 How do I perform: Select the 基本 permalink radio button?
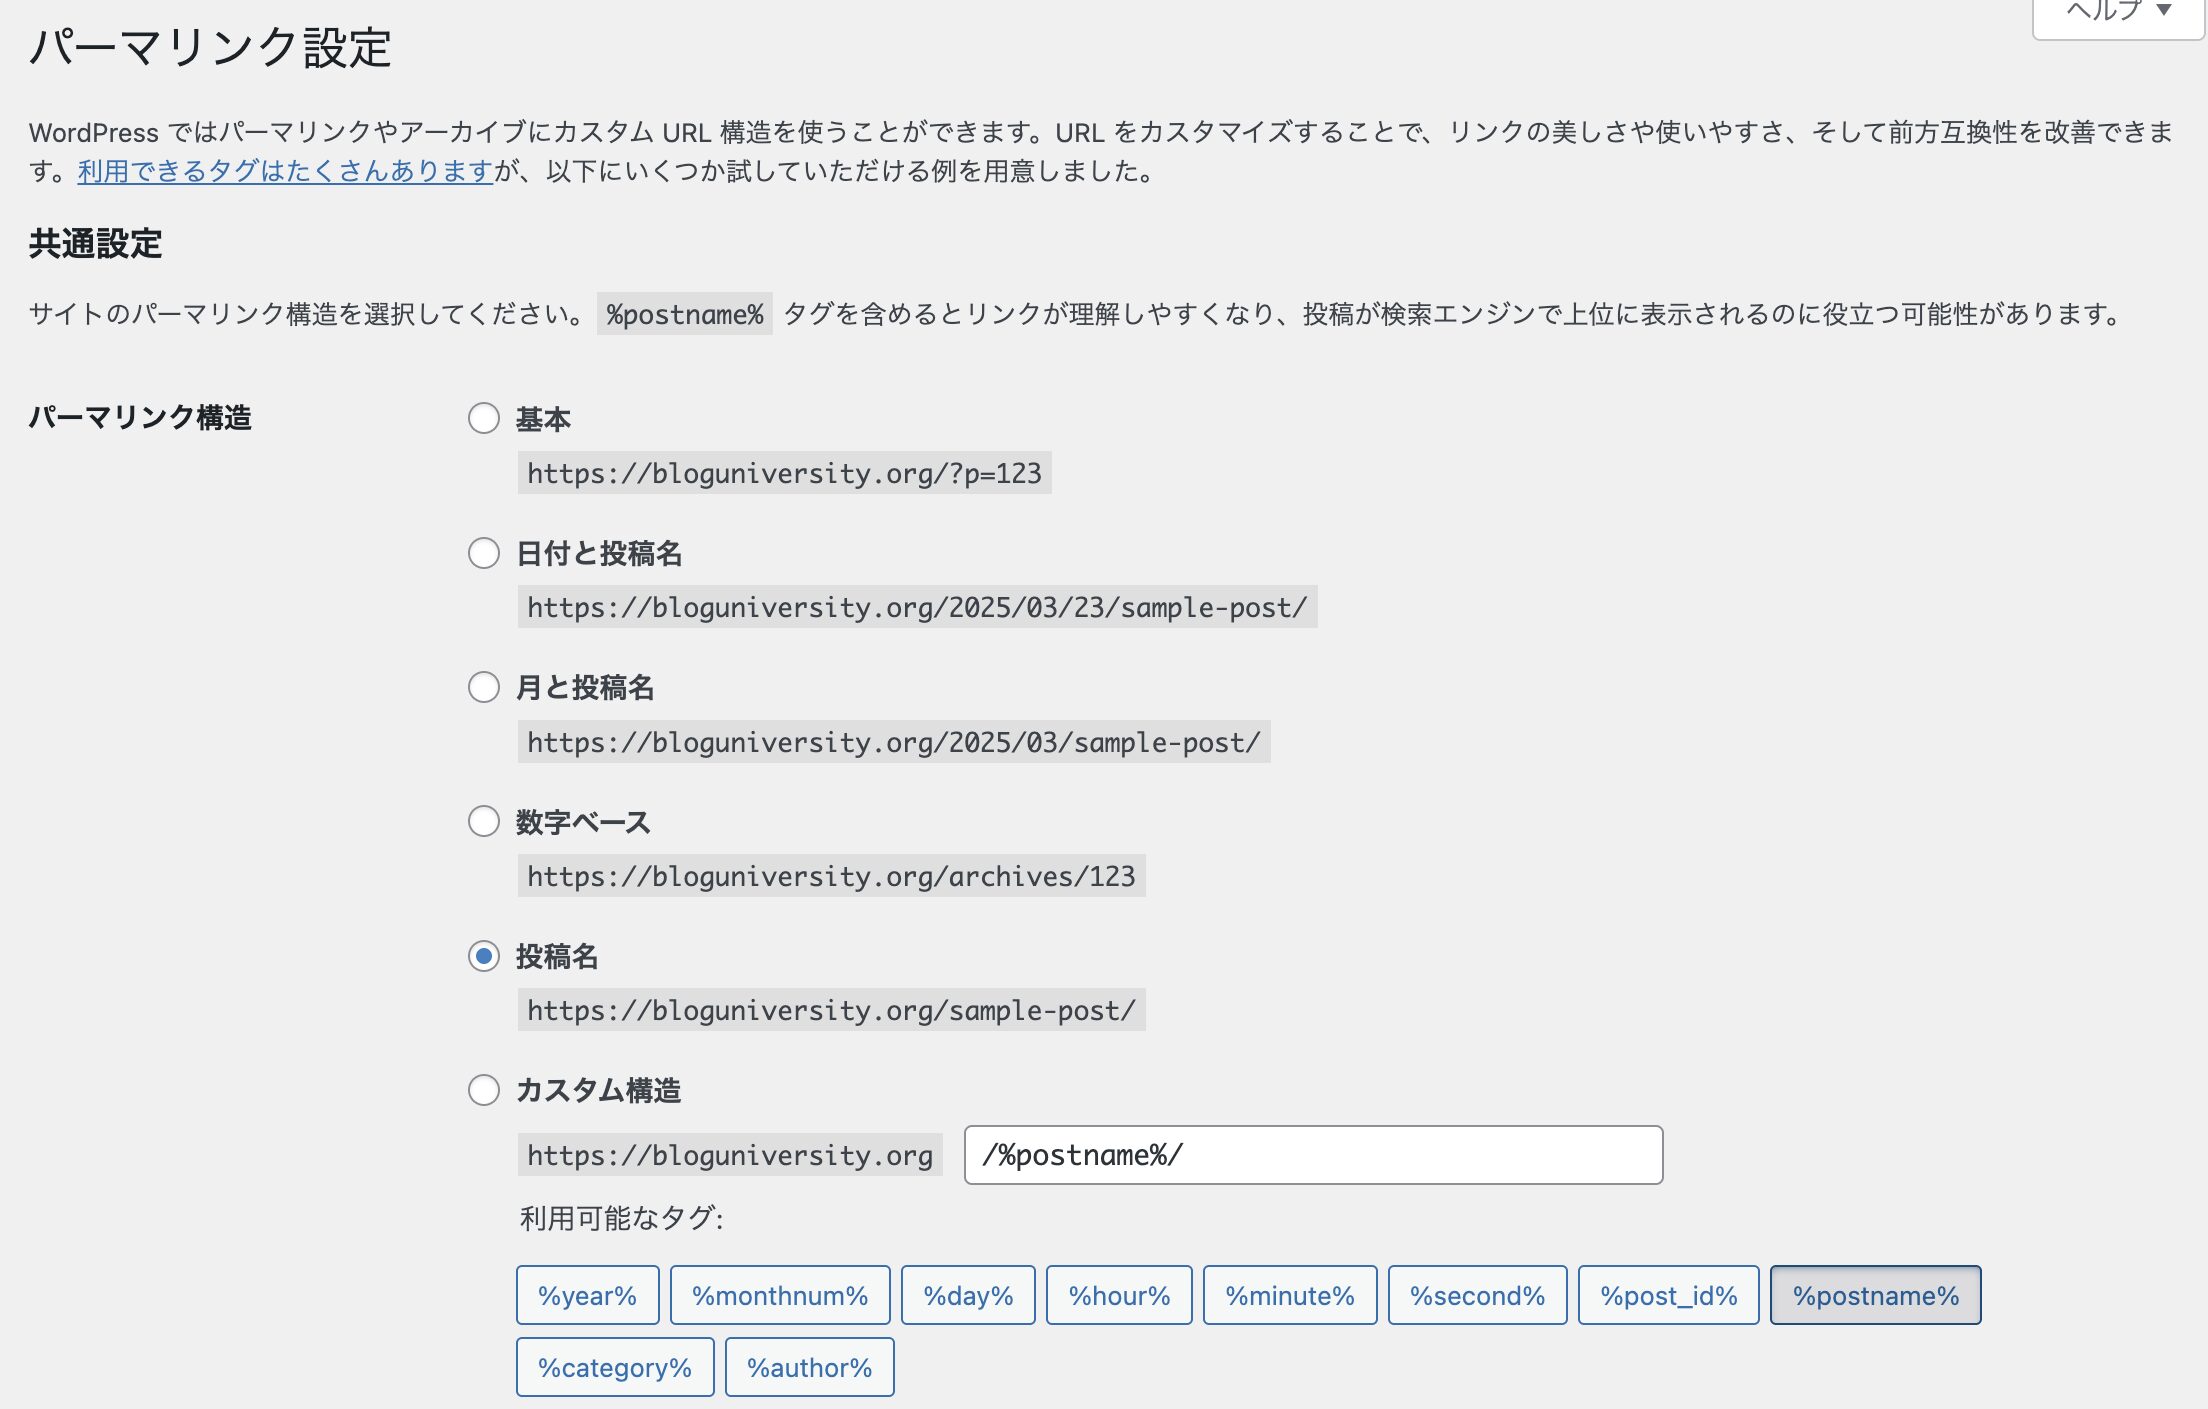pos(484,418)
